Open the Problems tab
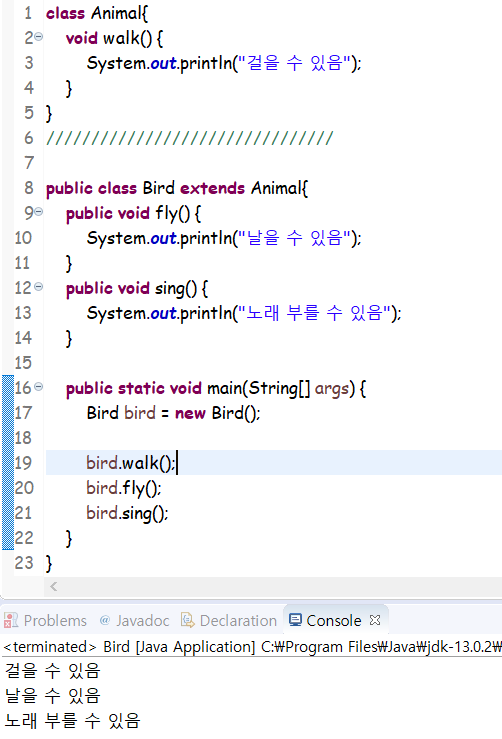This screenshot has width=502, height=739. [45, 620]
